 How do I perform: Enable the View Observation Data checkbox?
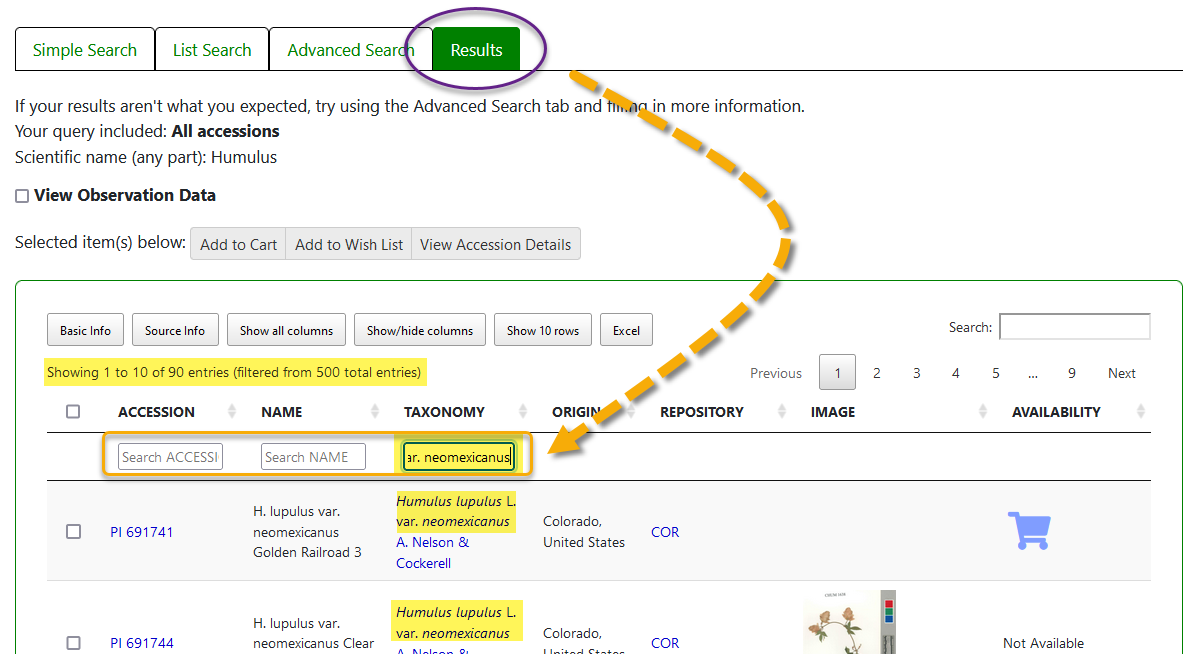(x=22, y=197)
